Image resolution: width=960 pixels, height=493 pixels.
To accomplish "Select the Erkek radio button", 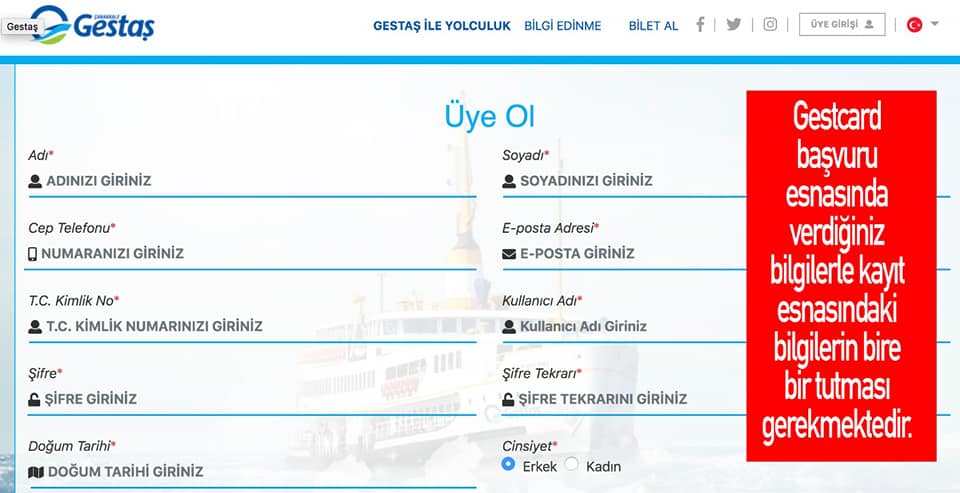I will (508, 464).
